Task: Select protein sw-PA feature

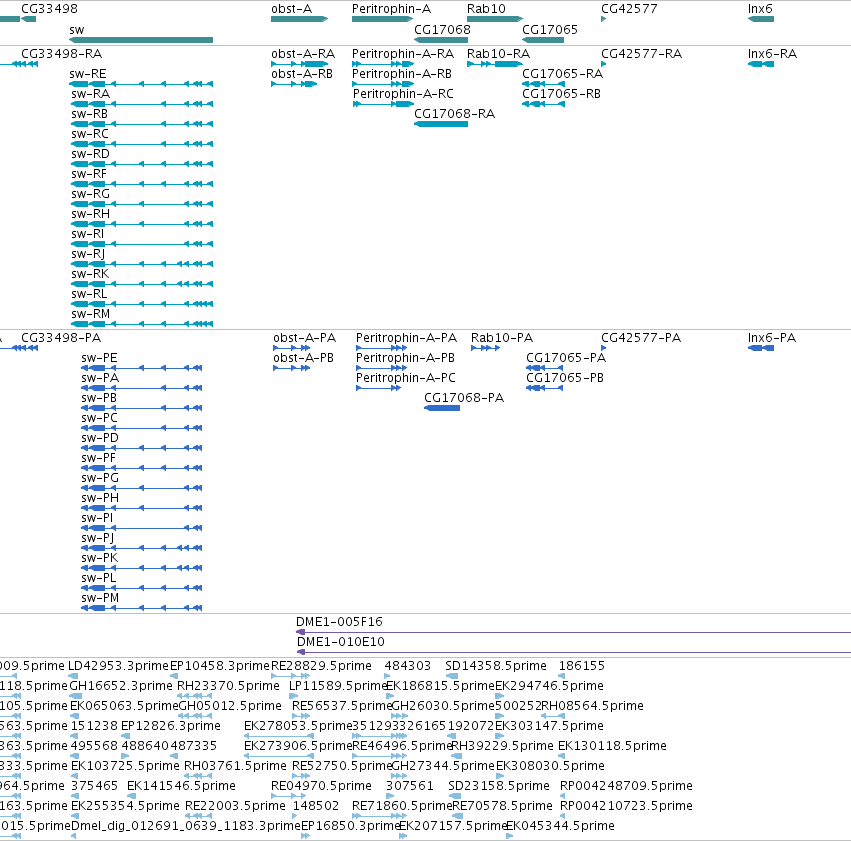Action: (142, 388)
